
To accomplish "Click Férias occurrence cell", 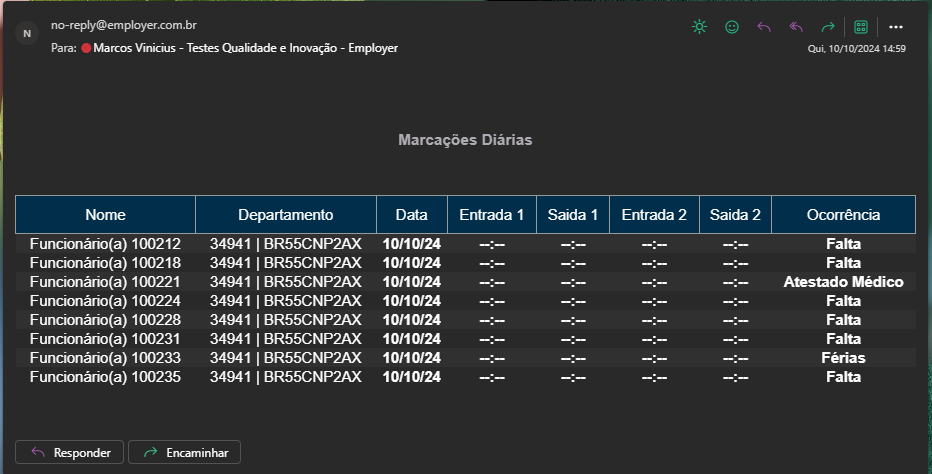I will click(x=843, y=358).
